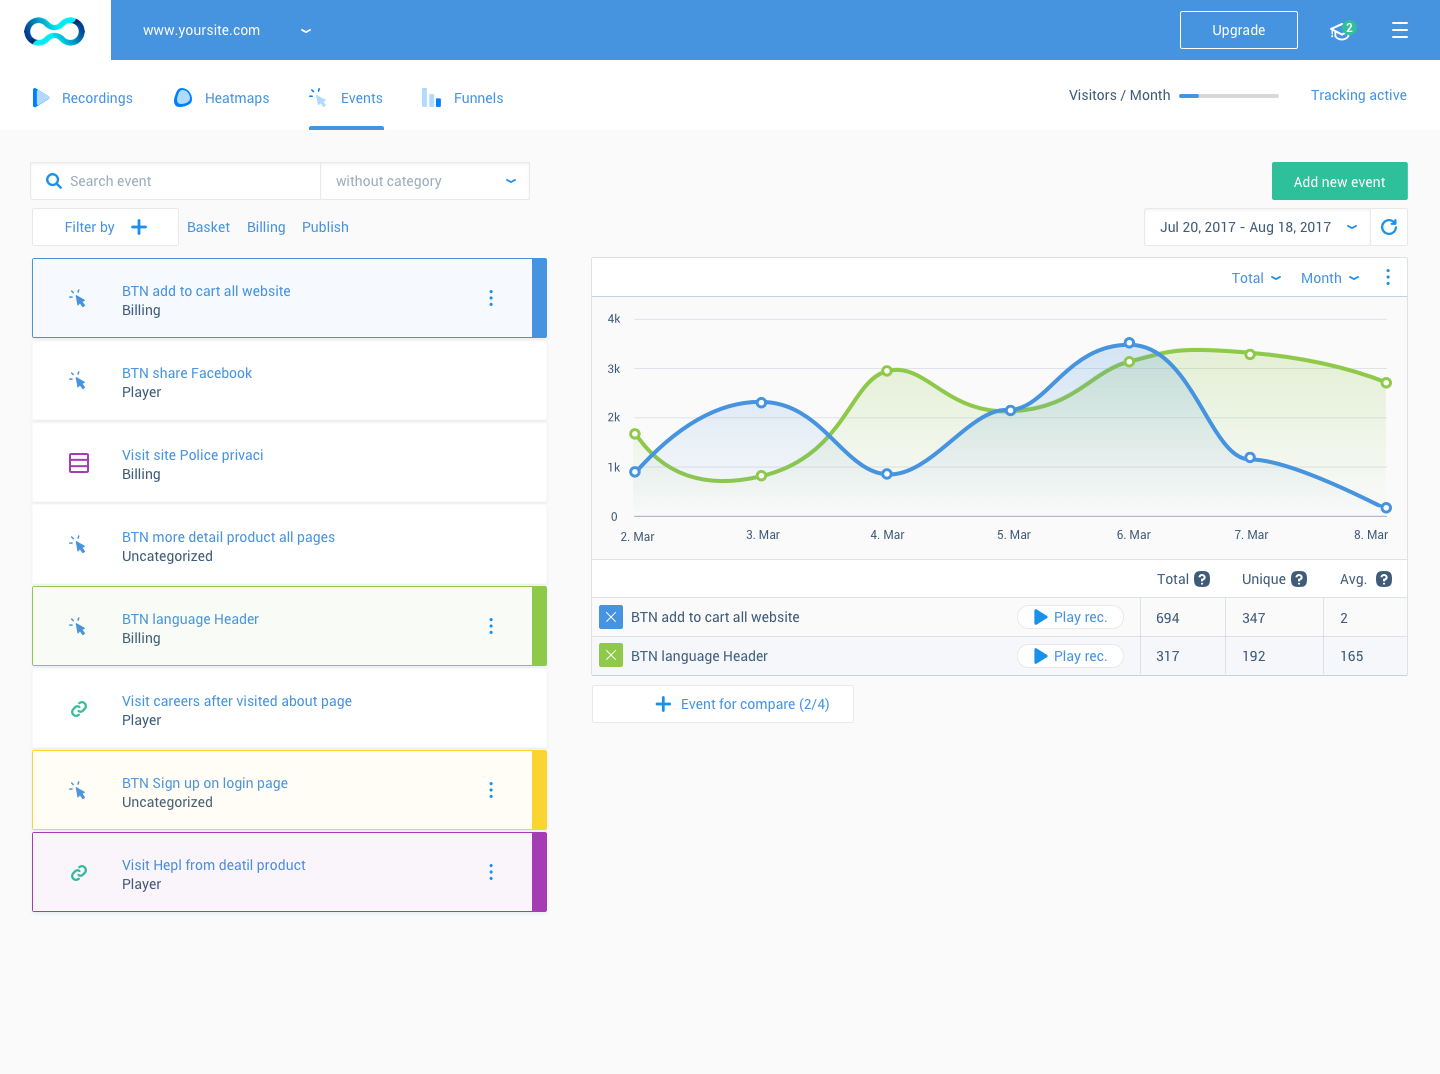Open chart options three-dot menu
This screenshot has width=1440, height=1074.
tap(1388, 277)
